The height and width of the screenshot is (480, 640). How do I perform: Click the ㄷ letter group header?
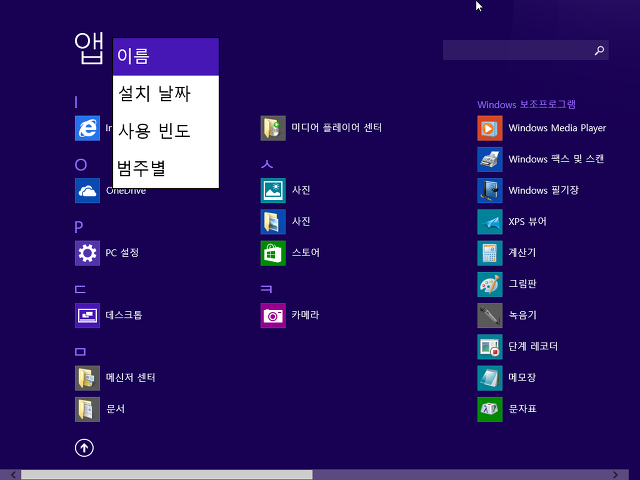(x=80, y=289)
